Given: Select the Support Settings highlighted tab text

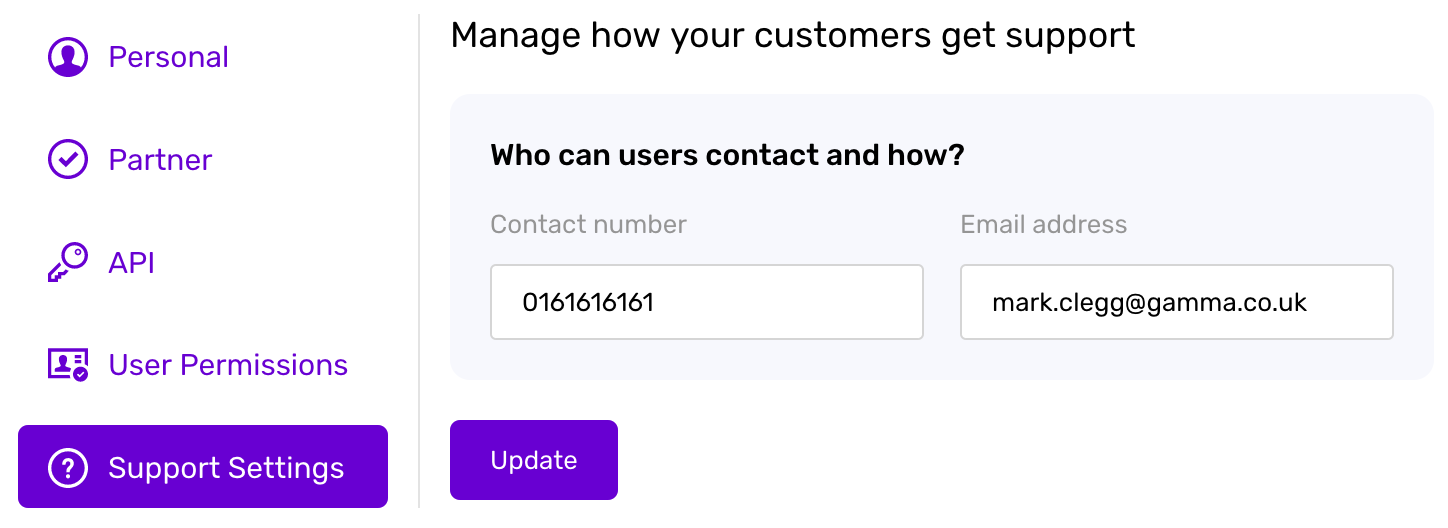Looking at the screenshot, I should point(226,468).
